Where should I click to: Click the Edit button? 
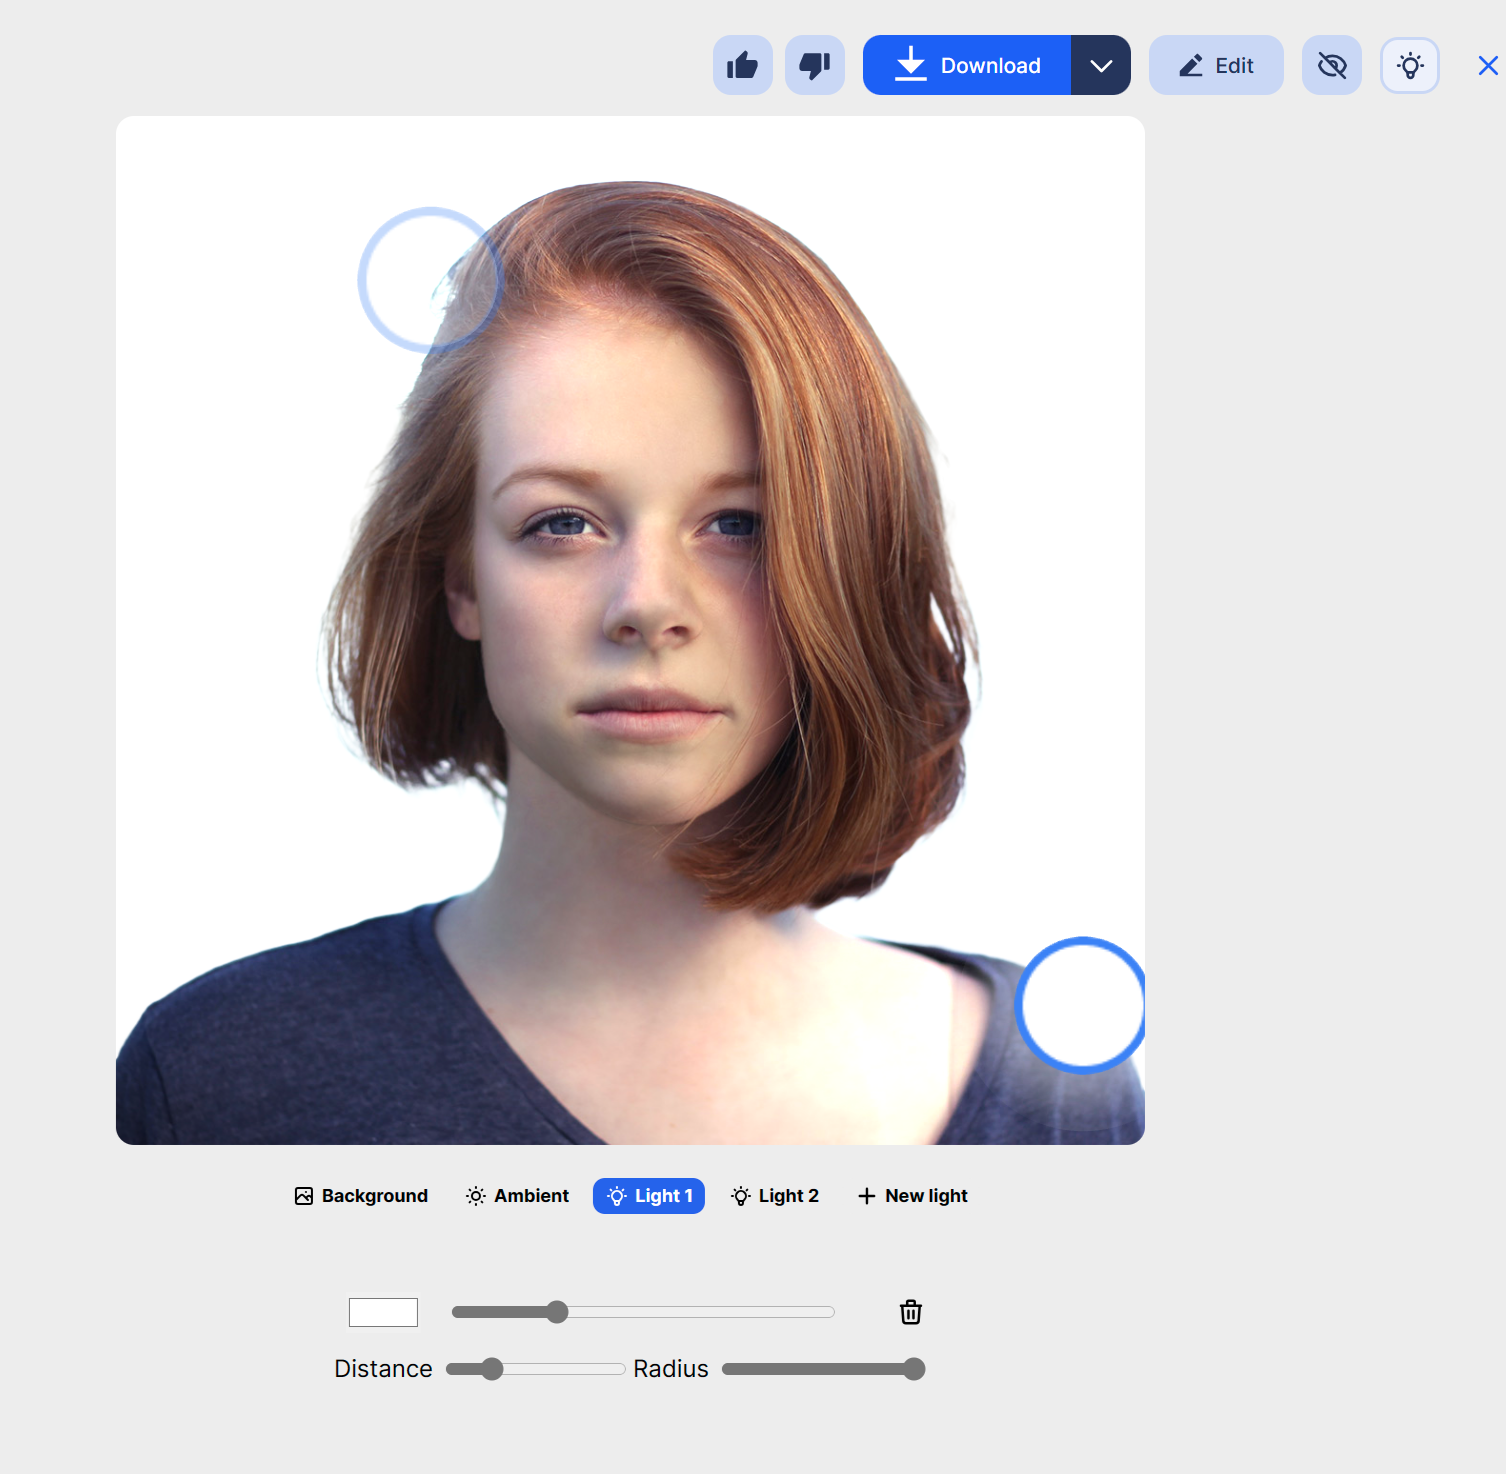1216,64
